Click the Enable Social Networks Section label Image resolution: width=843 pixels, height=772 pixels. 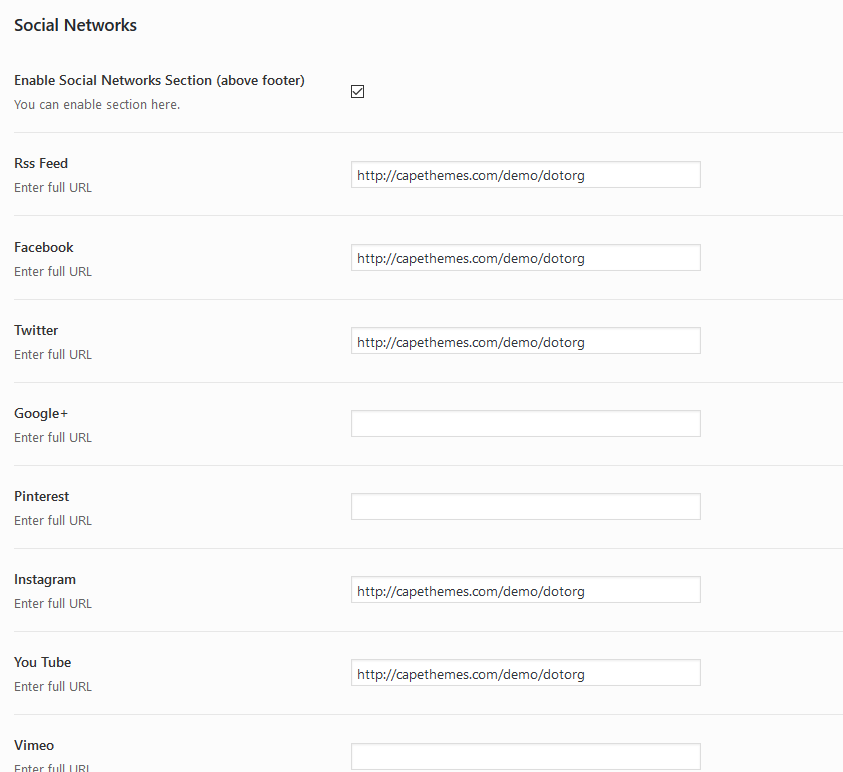pyautogui.click(x=159, y=80)
